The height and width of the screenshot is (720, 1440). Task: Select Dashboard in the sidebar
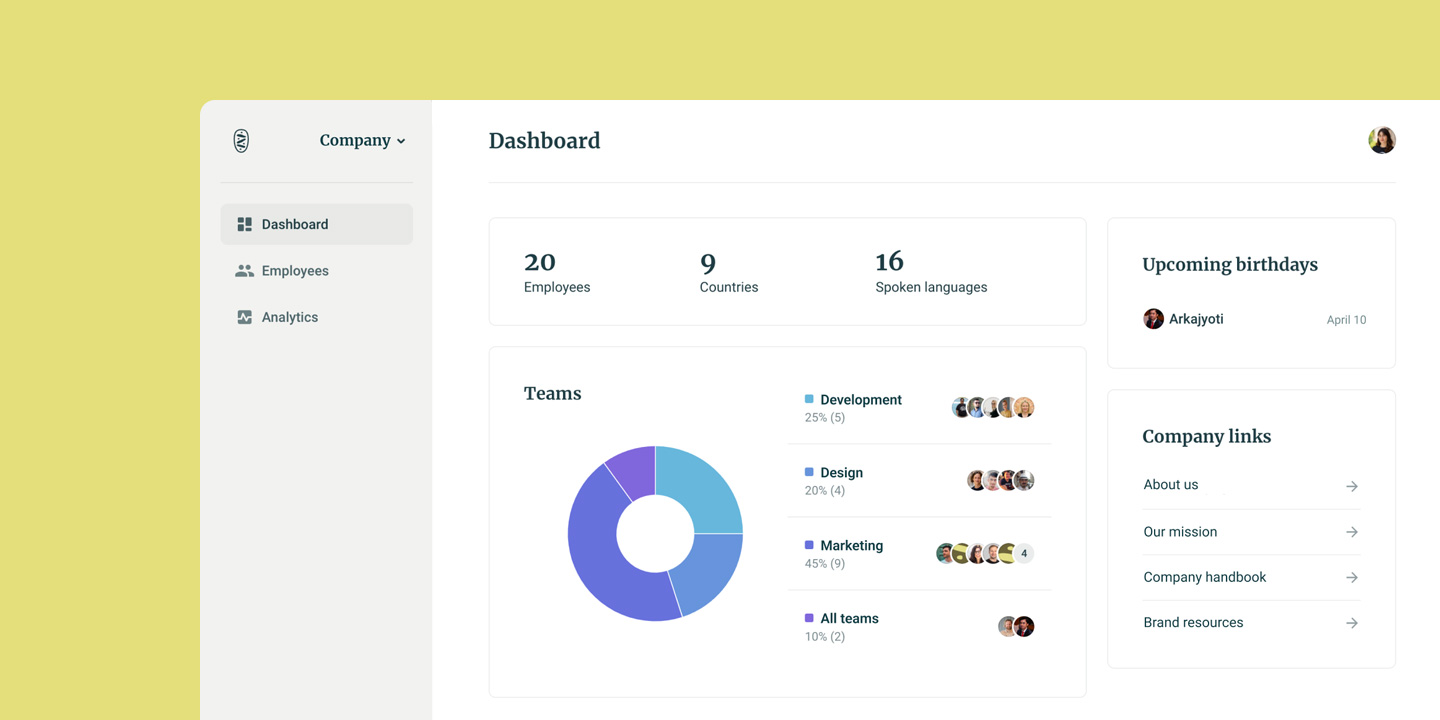(316, 225)
